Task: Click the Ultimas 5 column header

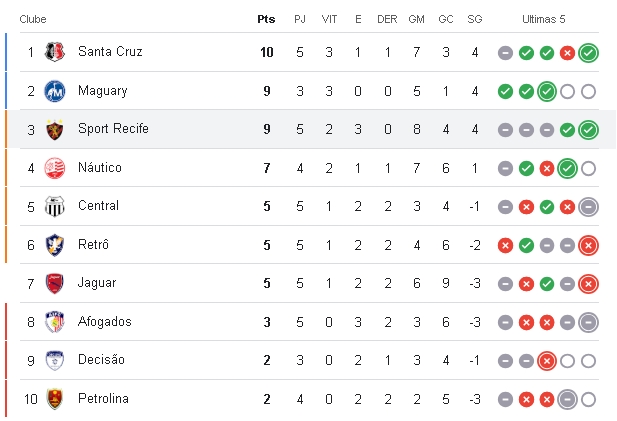Action: point(543,19)
